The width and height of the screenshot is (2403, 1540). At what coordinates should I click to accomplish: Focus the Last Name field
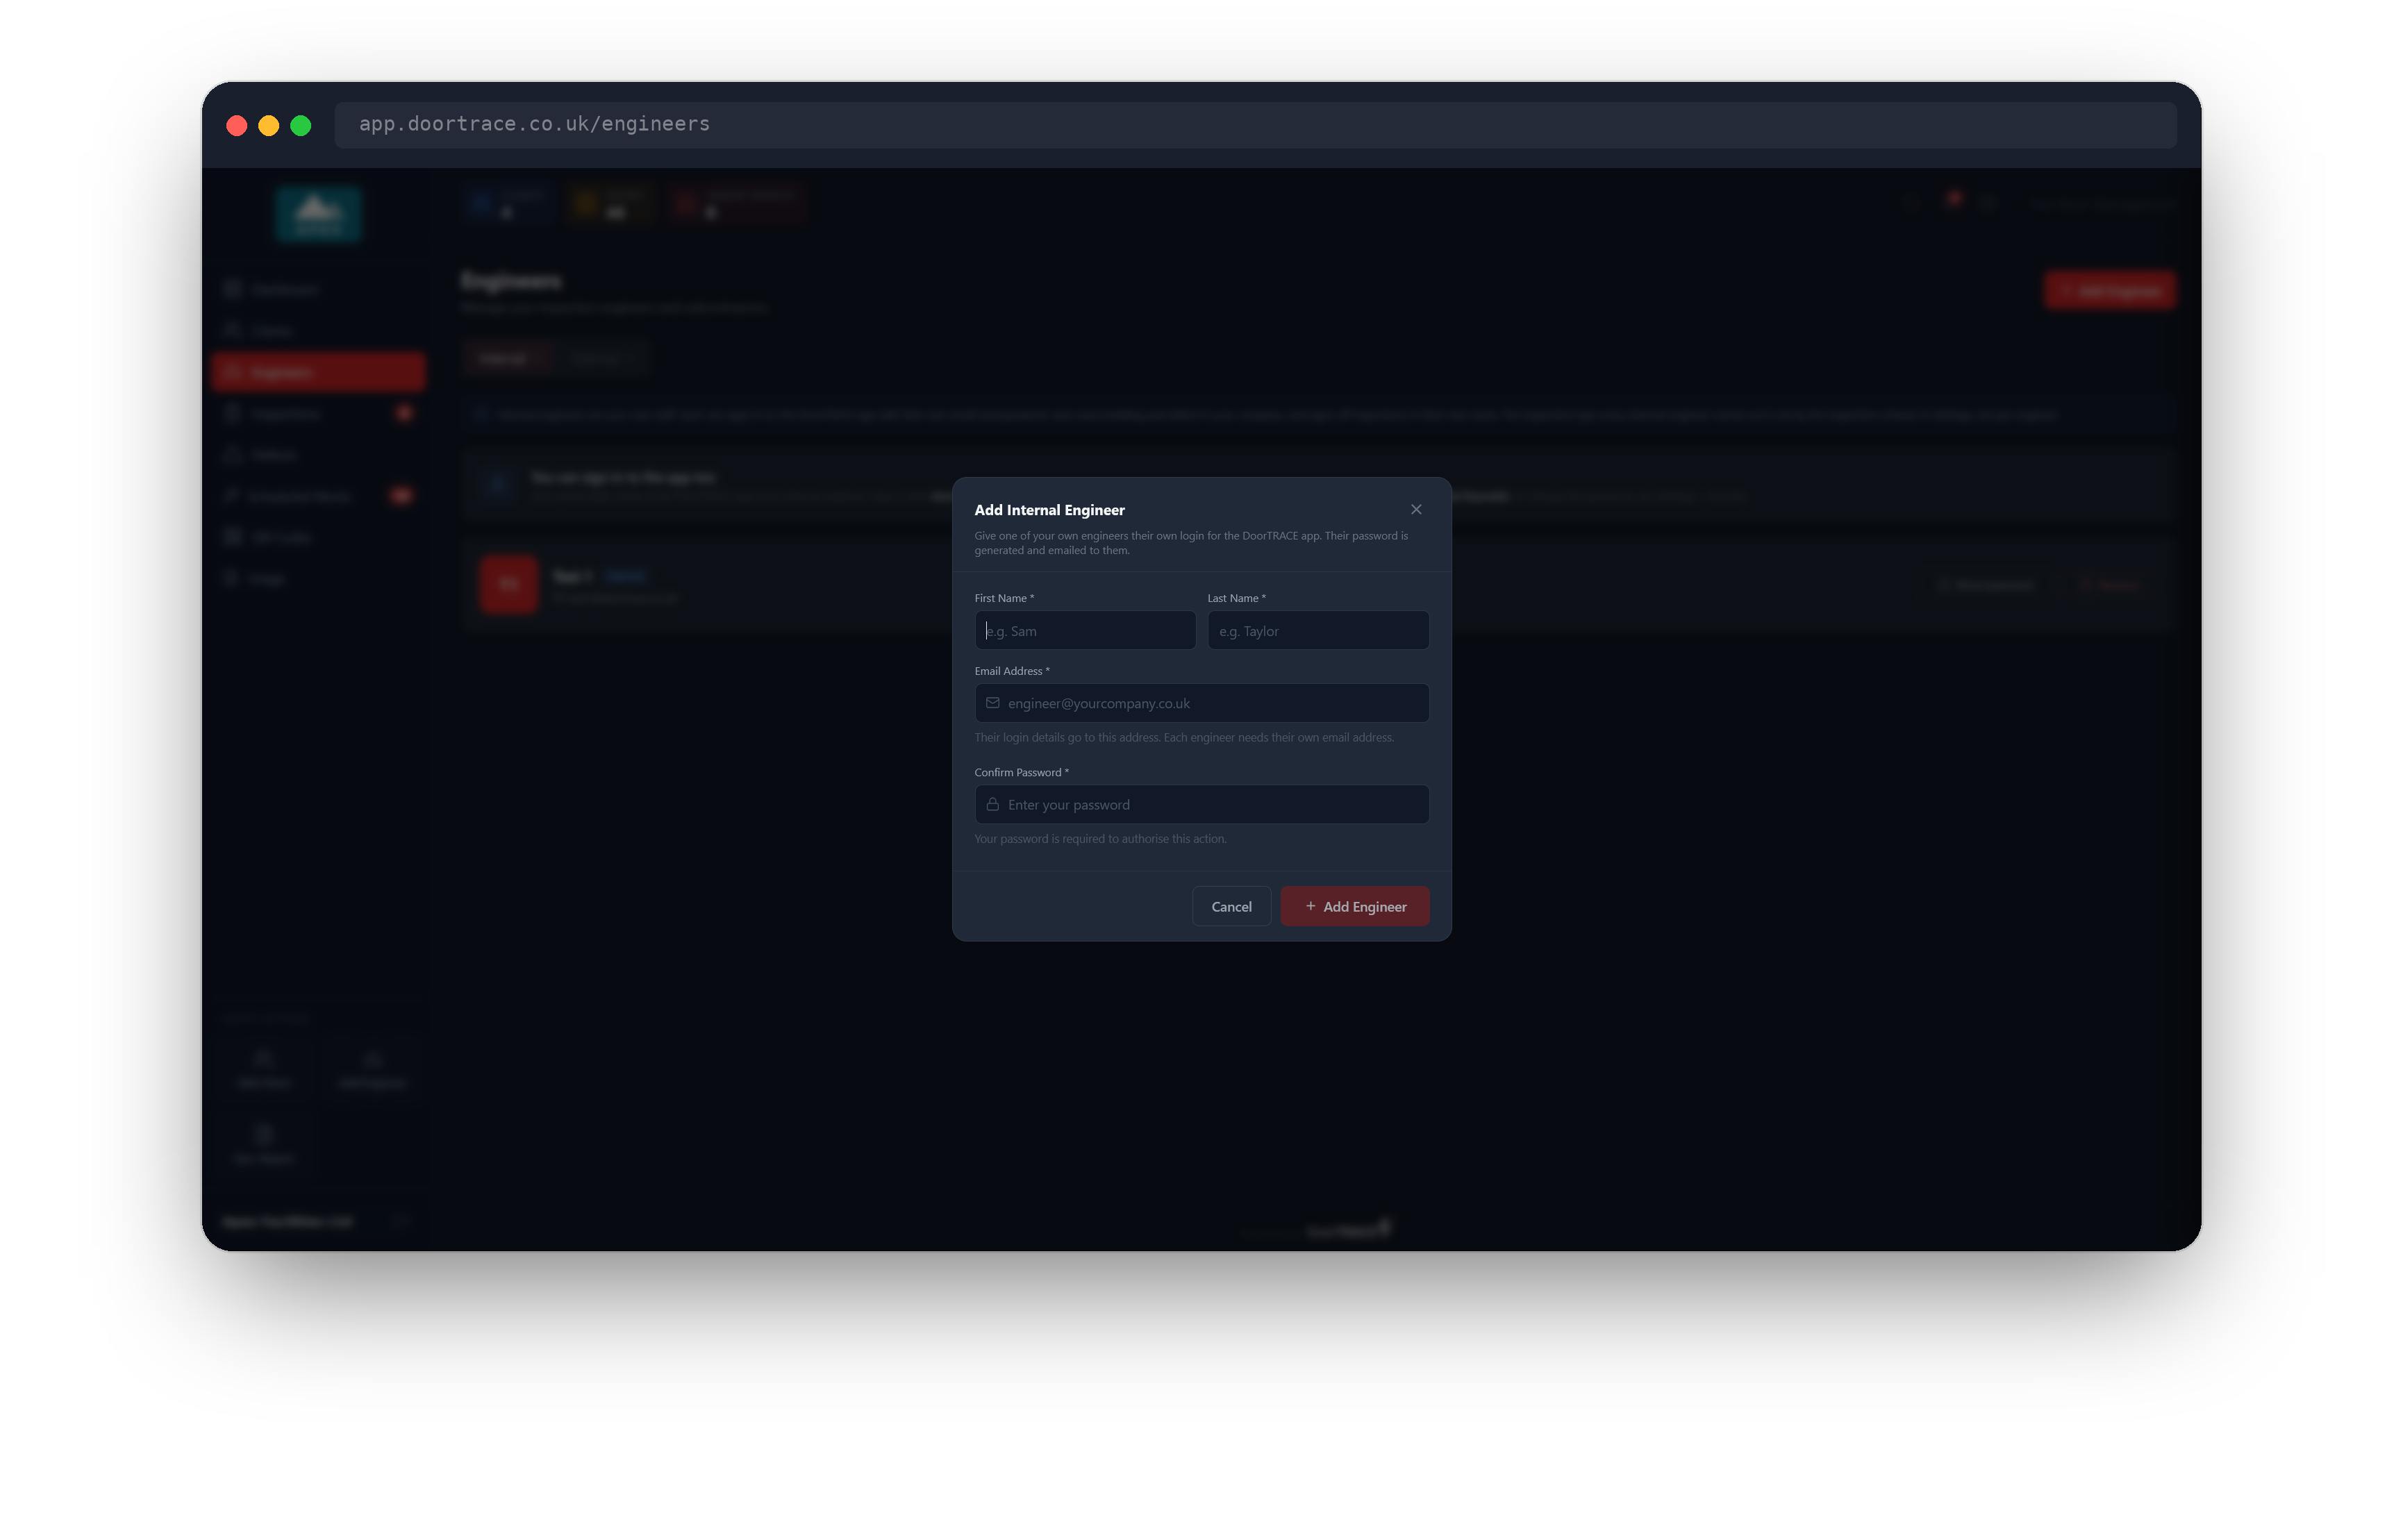coord(1318,631)
